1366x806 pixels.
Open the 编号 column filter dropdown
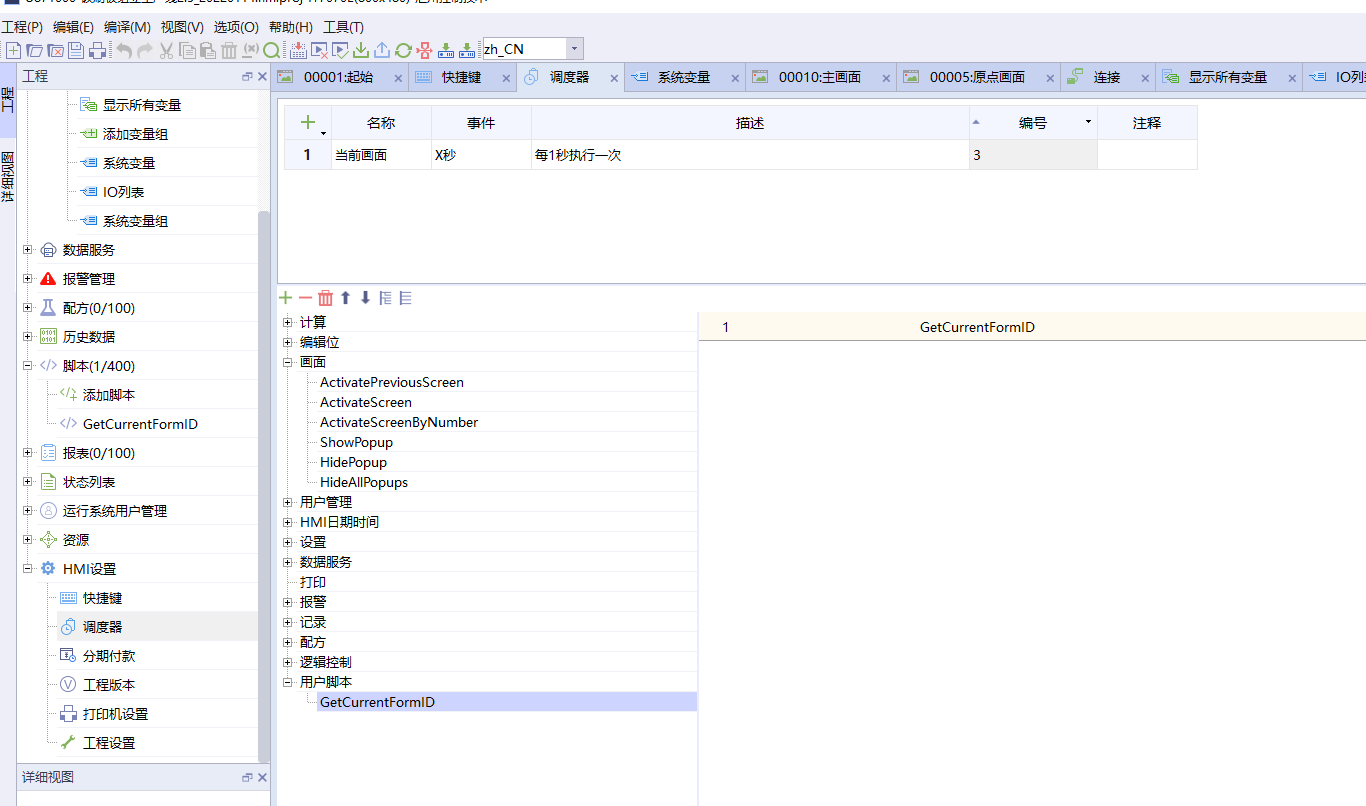(1088, 123)
